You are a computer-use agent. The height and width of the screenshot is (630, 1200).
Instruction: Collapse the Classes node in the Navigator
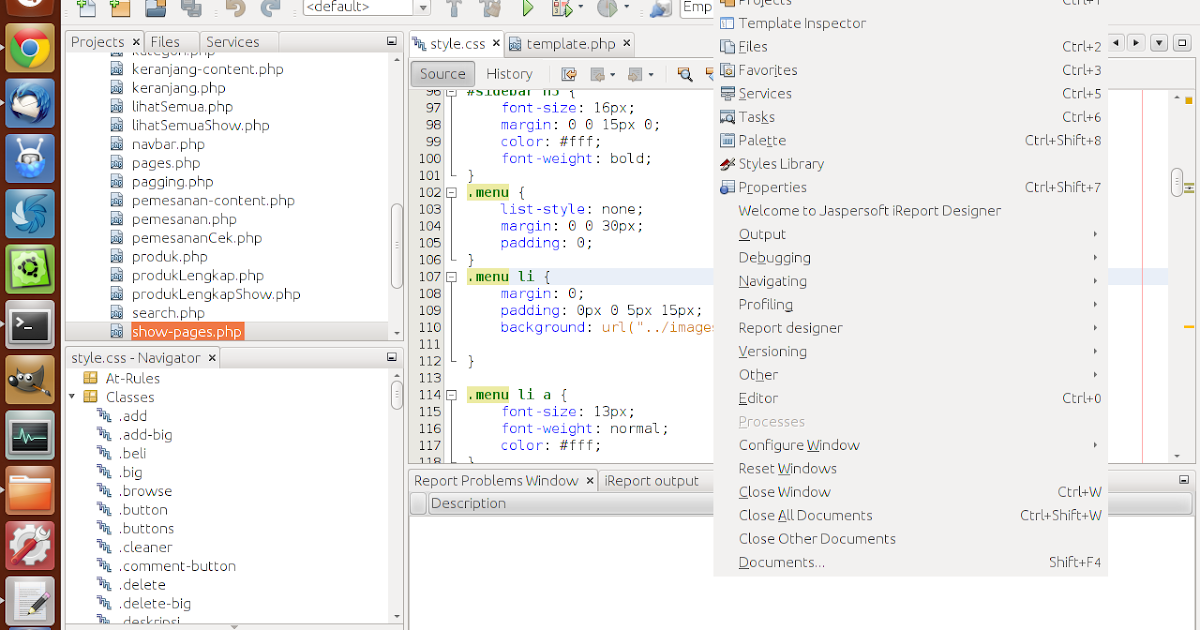tap(71, 396)
